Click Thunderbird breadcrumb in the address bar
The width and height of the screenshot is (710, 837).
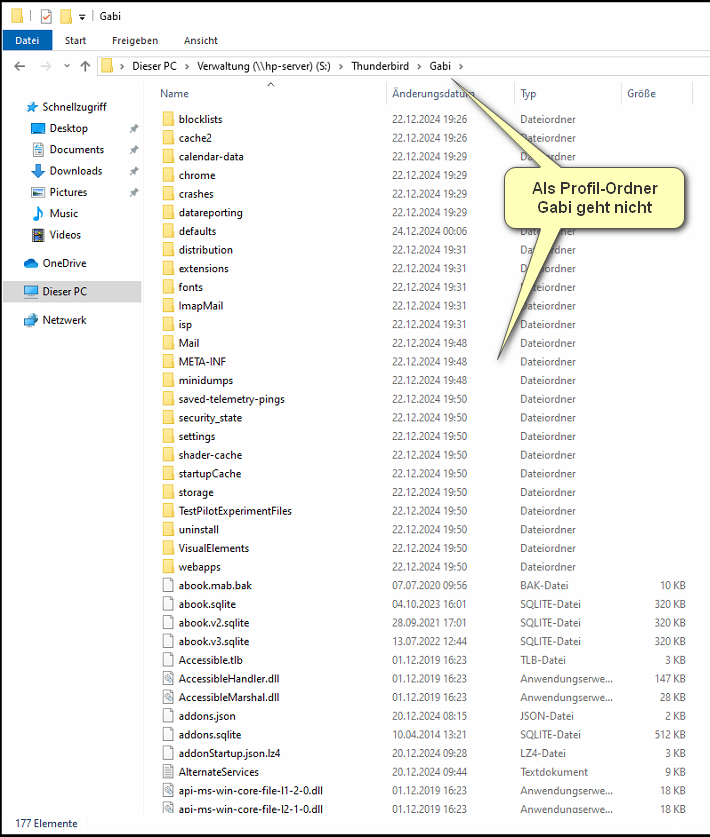[x=380, y=66]
